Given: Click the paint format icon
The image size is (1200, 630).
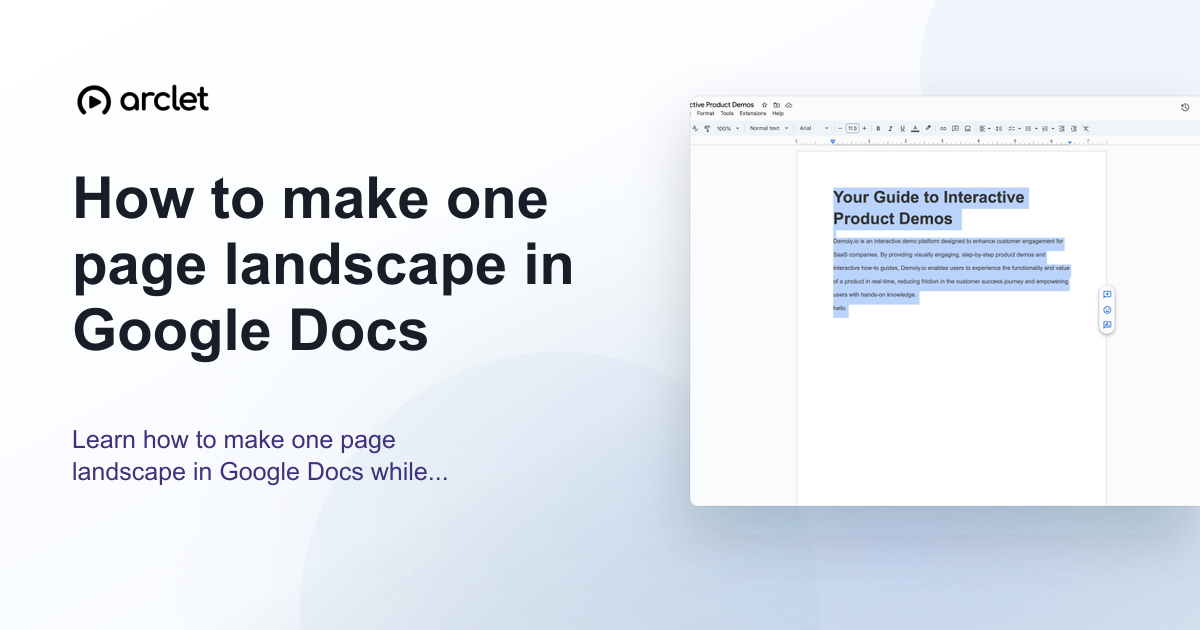Looking at the screenshot, I should (707, 128).
